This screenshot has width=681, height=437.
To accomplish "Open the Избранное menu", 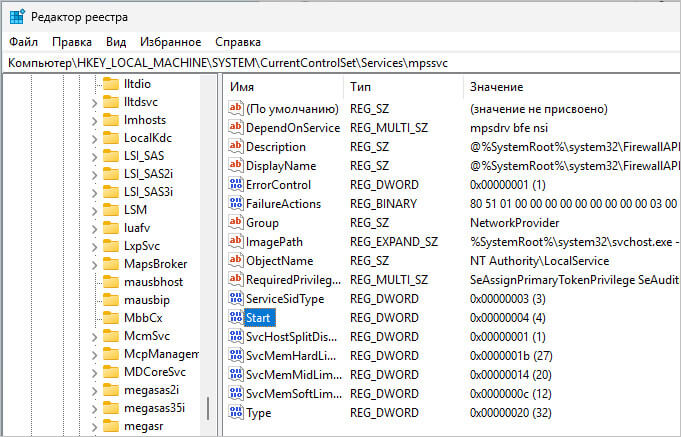I will tap(170, 42).
